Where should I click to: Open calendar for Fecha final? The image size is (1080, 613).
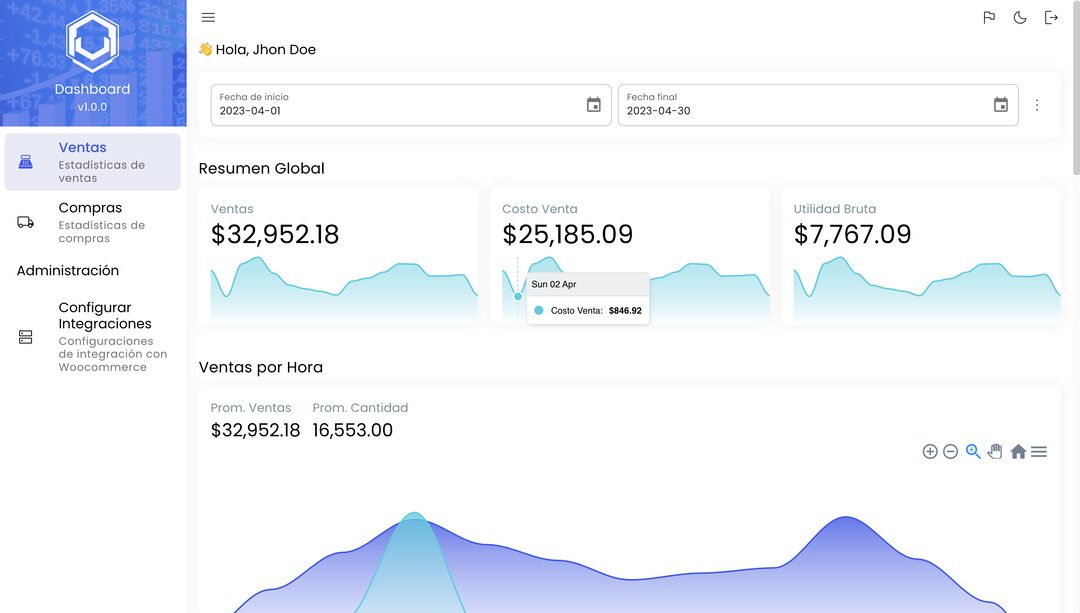[1001, 105]
